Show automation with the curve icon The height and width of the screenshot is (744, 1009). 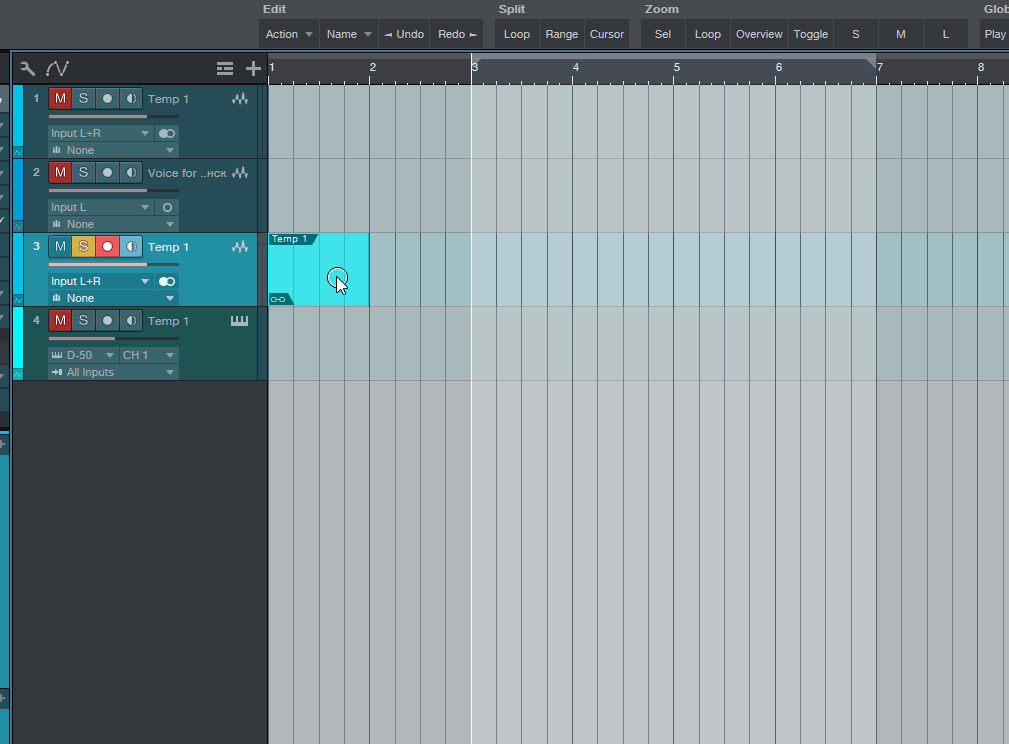coord(57,68)
